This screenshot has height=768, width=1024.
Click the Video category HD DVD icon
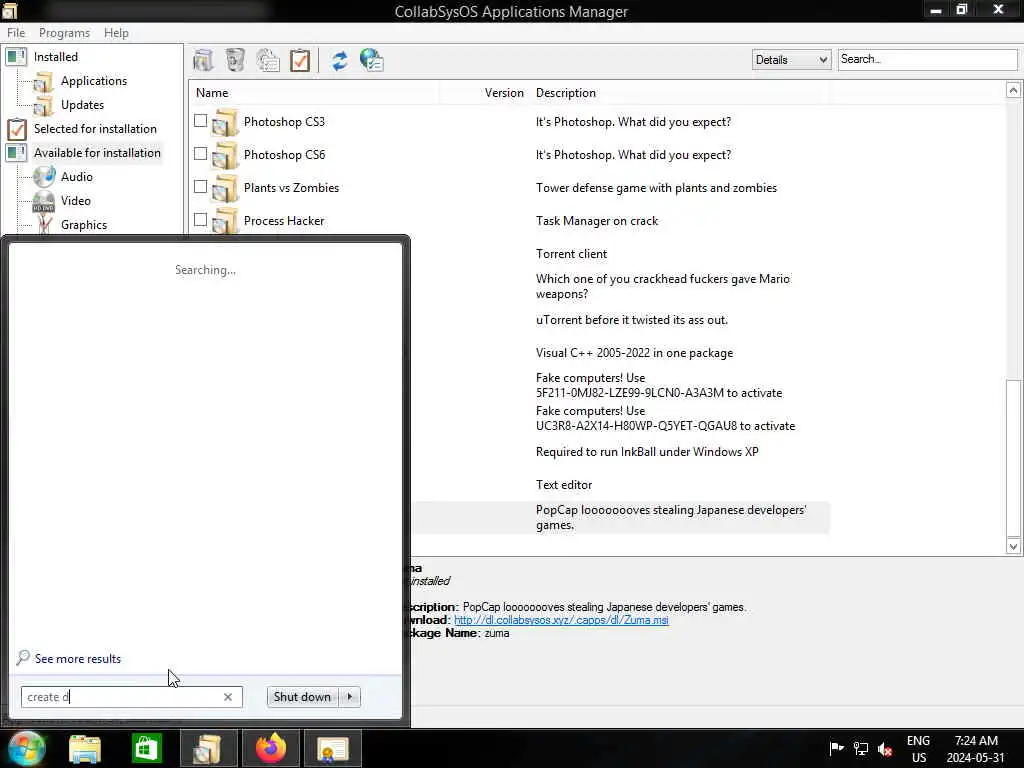tap(44, 200)
